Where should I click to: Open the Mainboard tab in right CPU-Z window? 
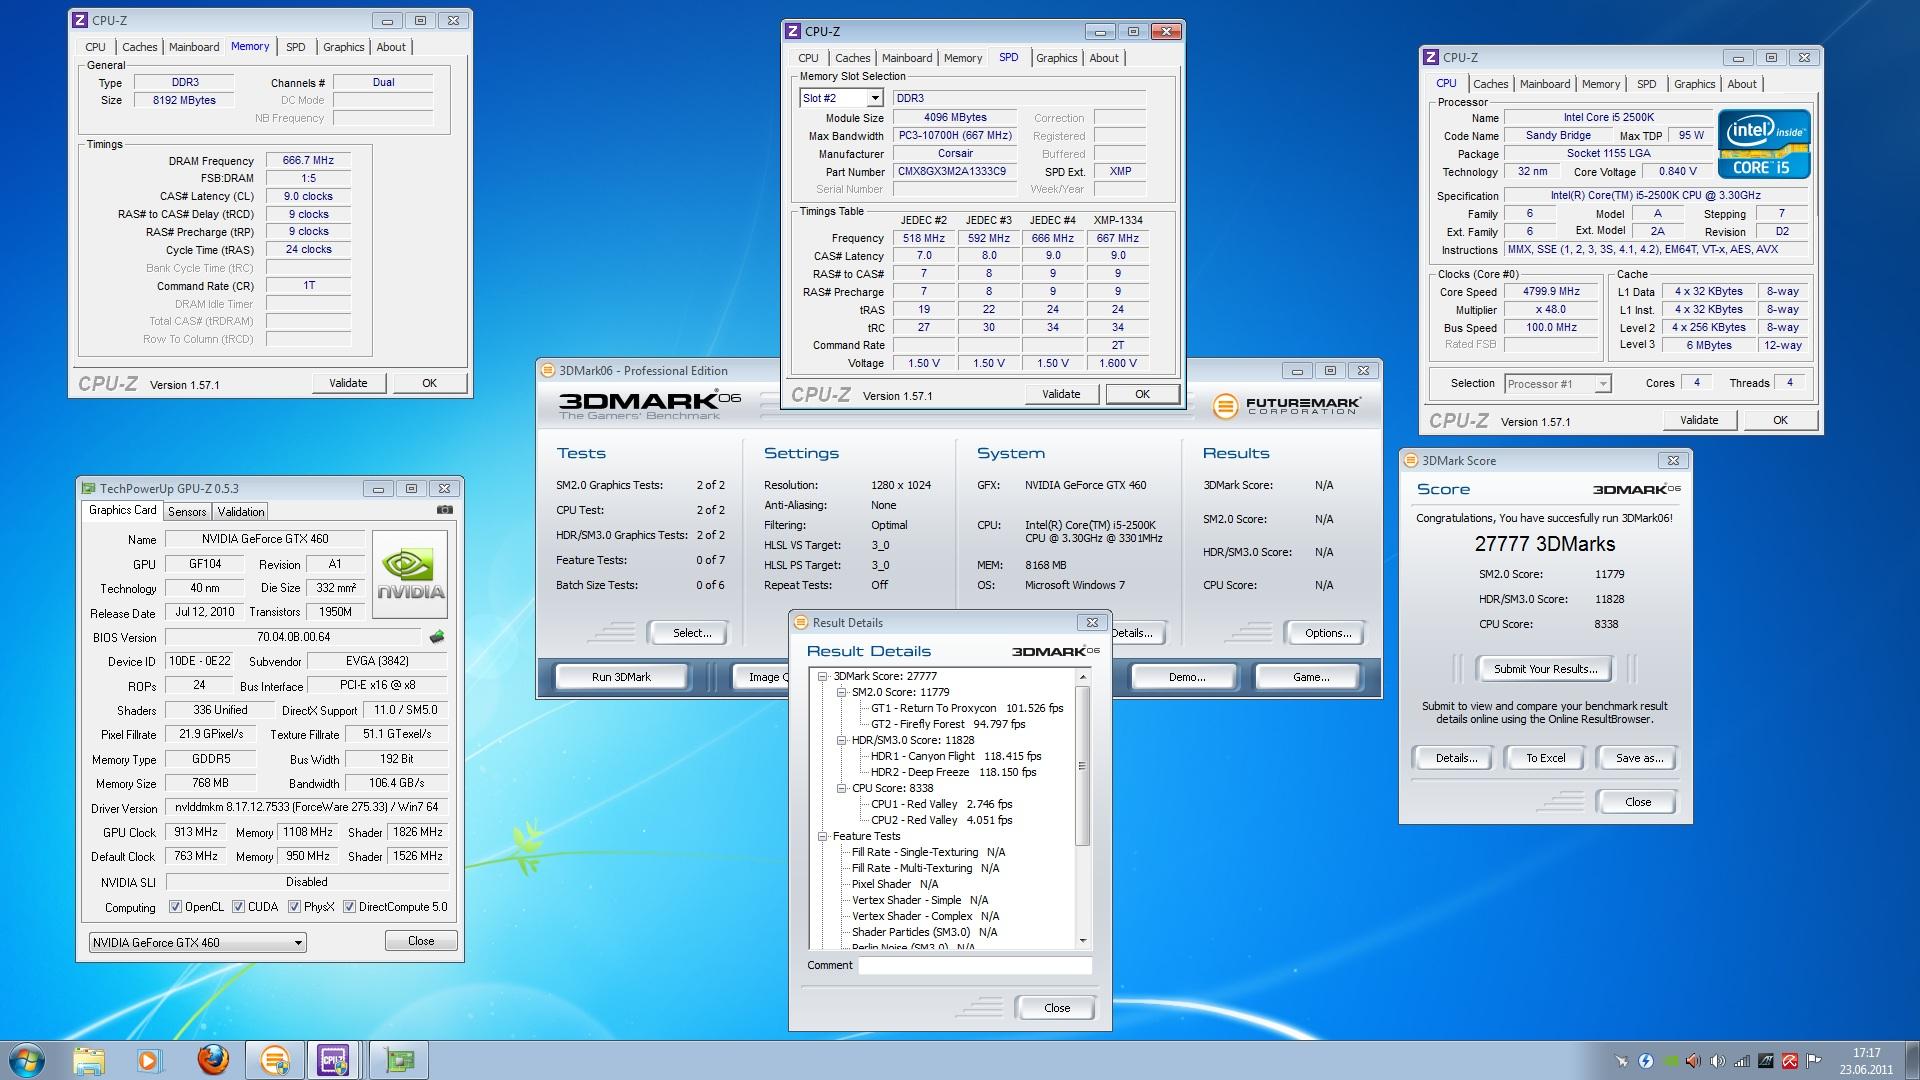point(1545,84)
